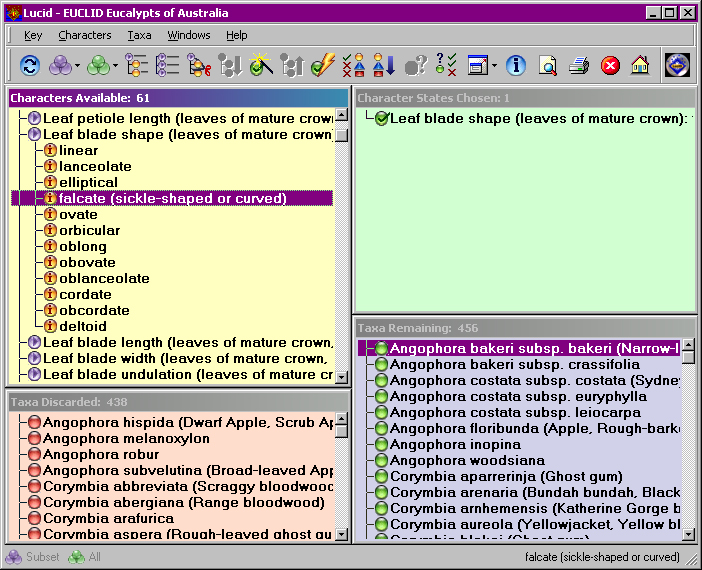Click the collapse character tree list icon
Viewport: 702px width, 570px height.
(x=168, y=65)
